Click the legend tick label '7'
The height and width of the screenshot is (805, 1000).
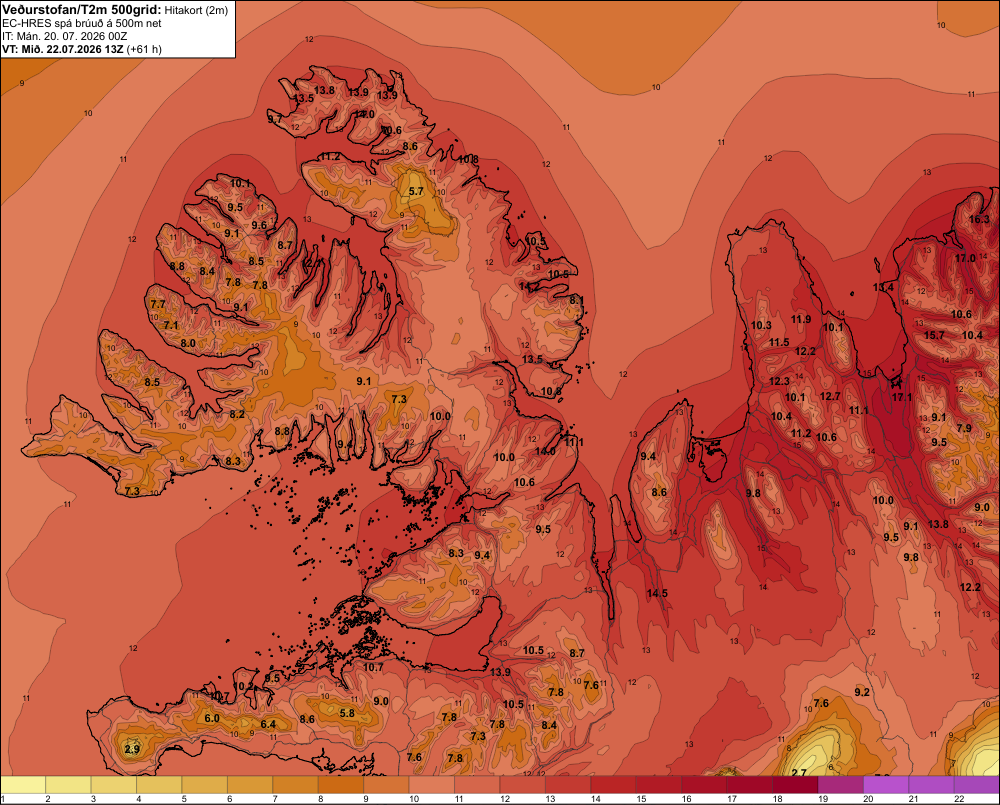(275, 799)
